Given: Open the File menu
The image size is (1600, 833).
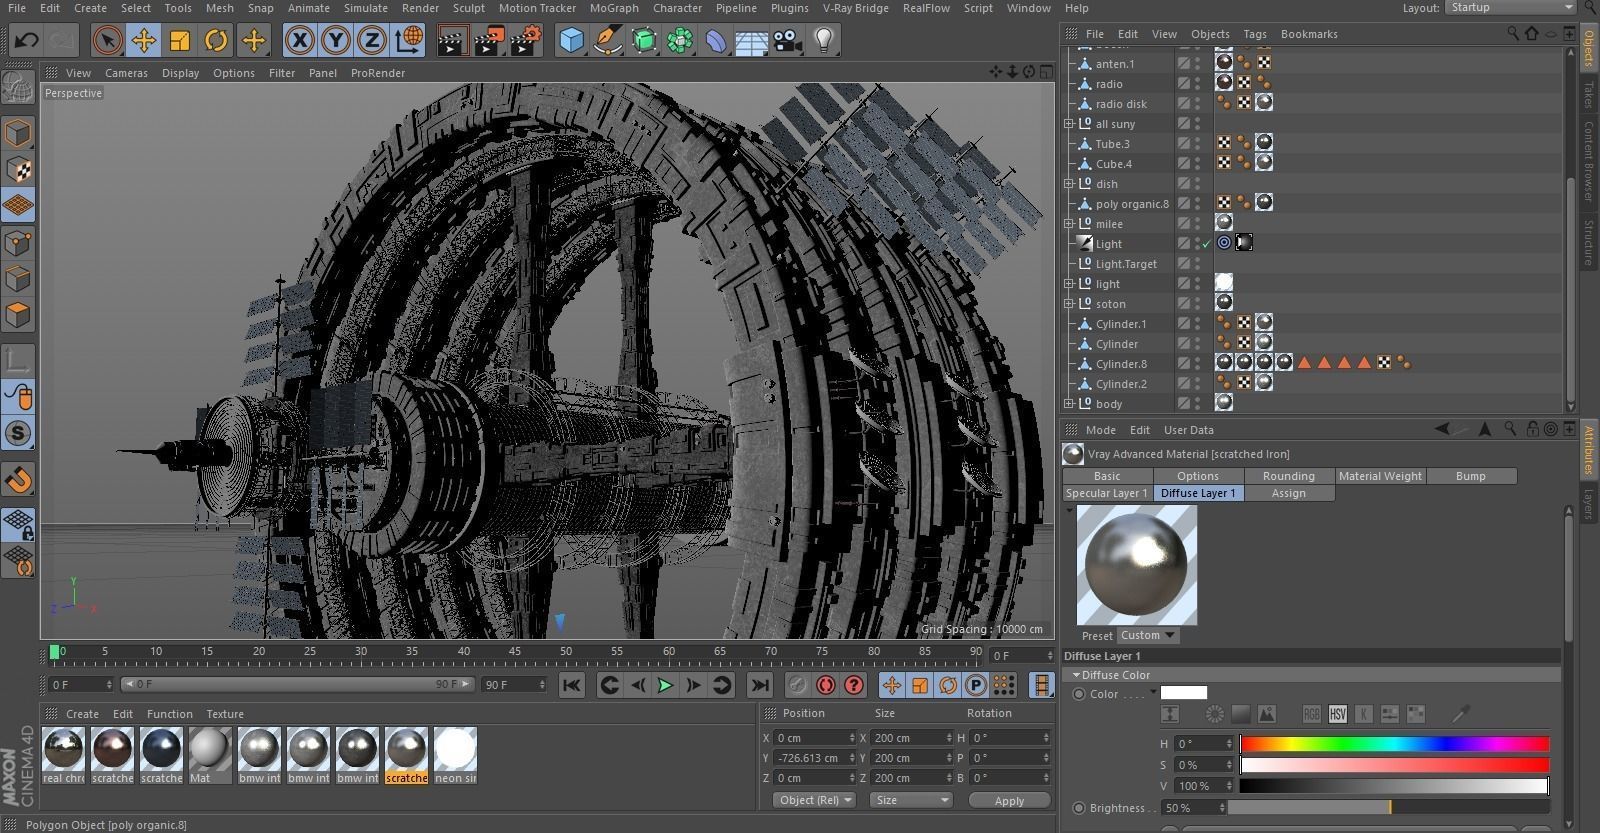Looking at the screenshot, I should 17,8.
